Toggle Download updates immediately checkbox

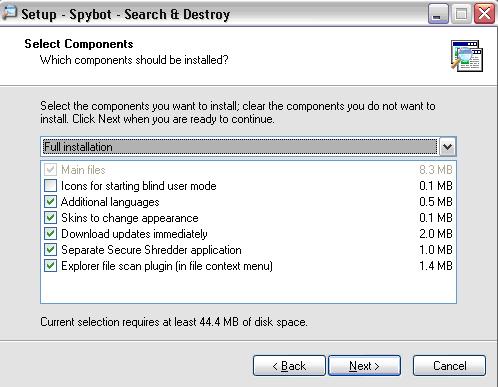50,234
